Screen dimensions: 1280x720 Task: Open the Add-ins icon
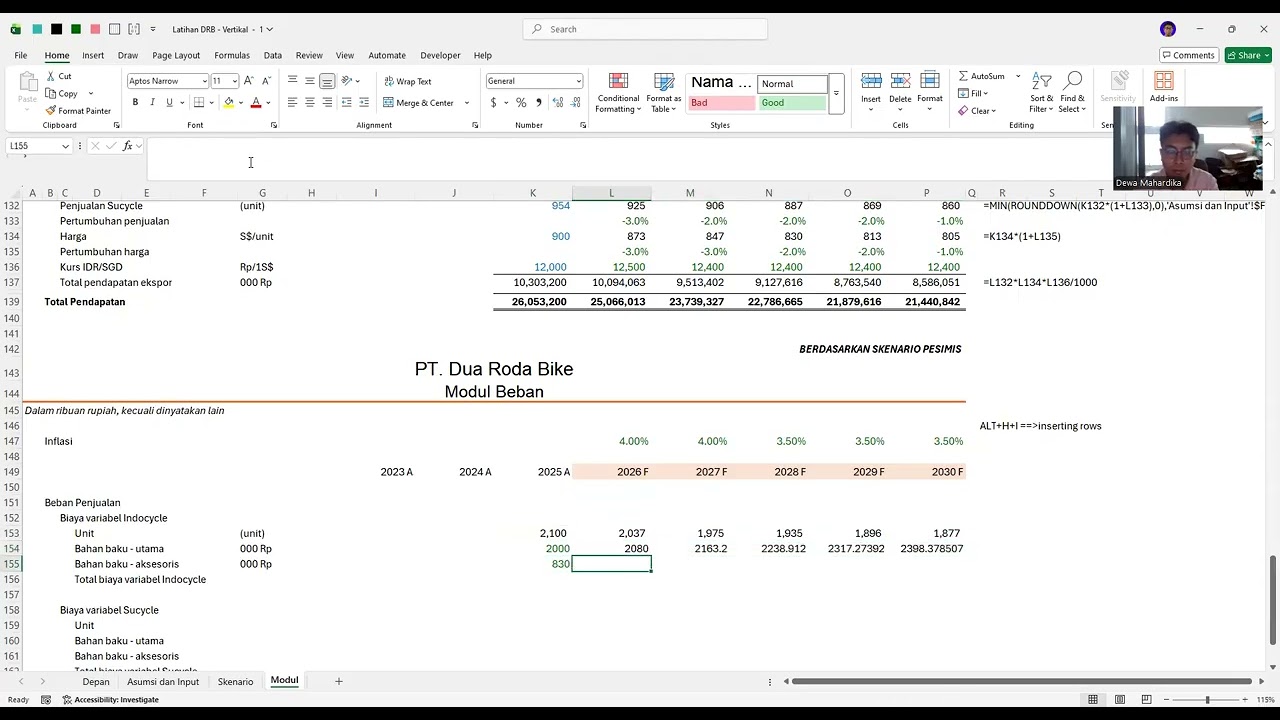[x=1163, y=87]
